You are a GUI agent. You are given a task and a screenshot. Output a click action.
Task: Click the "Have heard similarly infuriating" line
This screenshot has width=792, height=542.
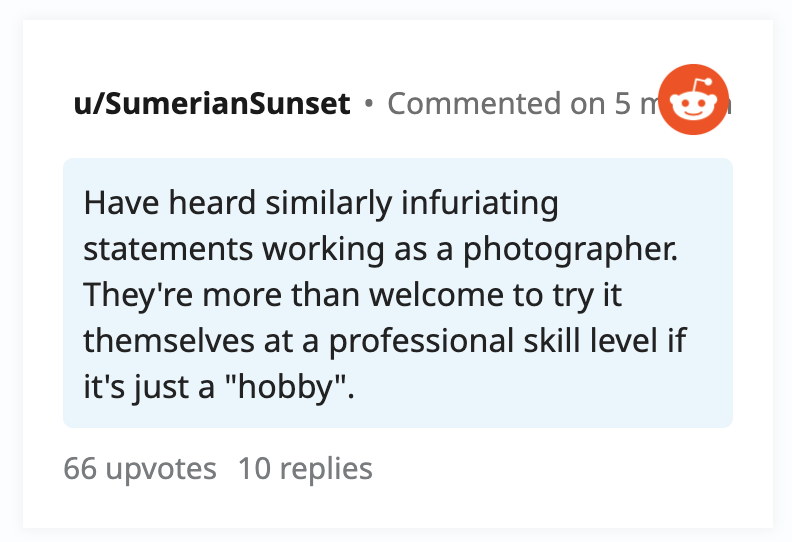321,204
